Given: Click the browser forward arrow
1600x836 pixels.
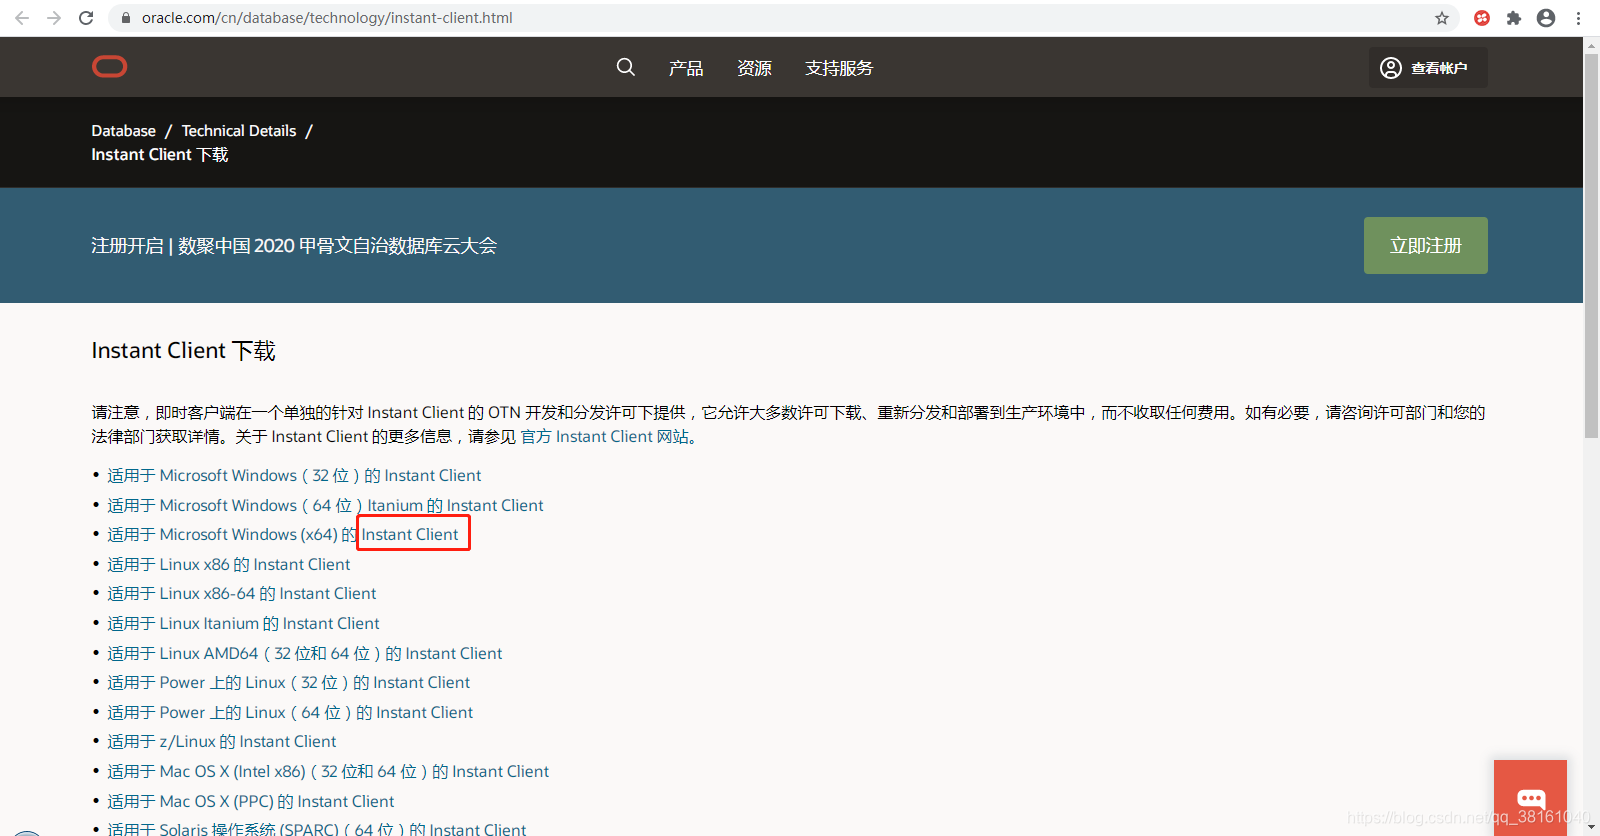Looking at the screenshot, I should (54, 18).
